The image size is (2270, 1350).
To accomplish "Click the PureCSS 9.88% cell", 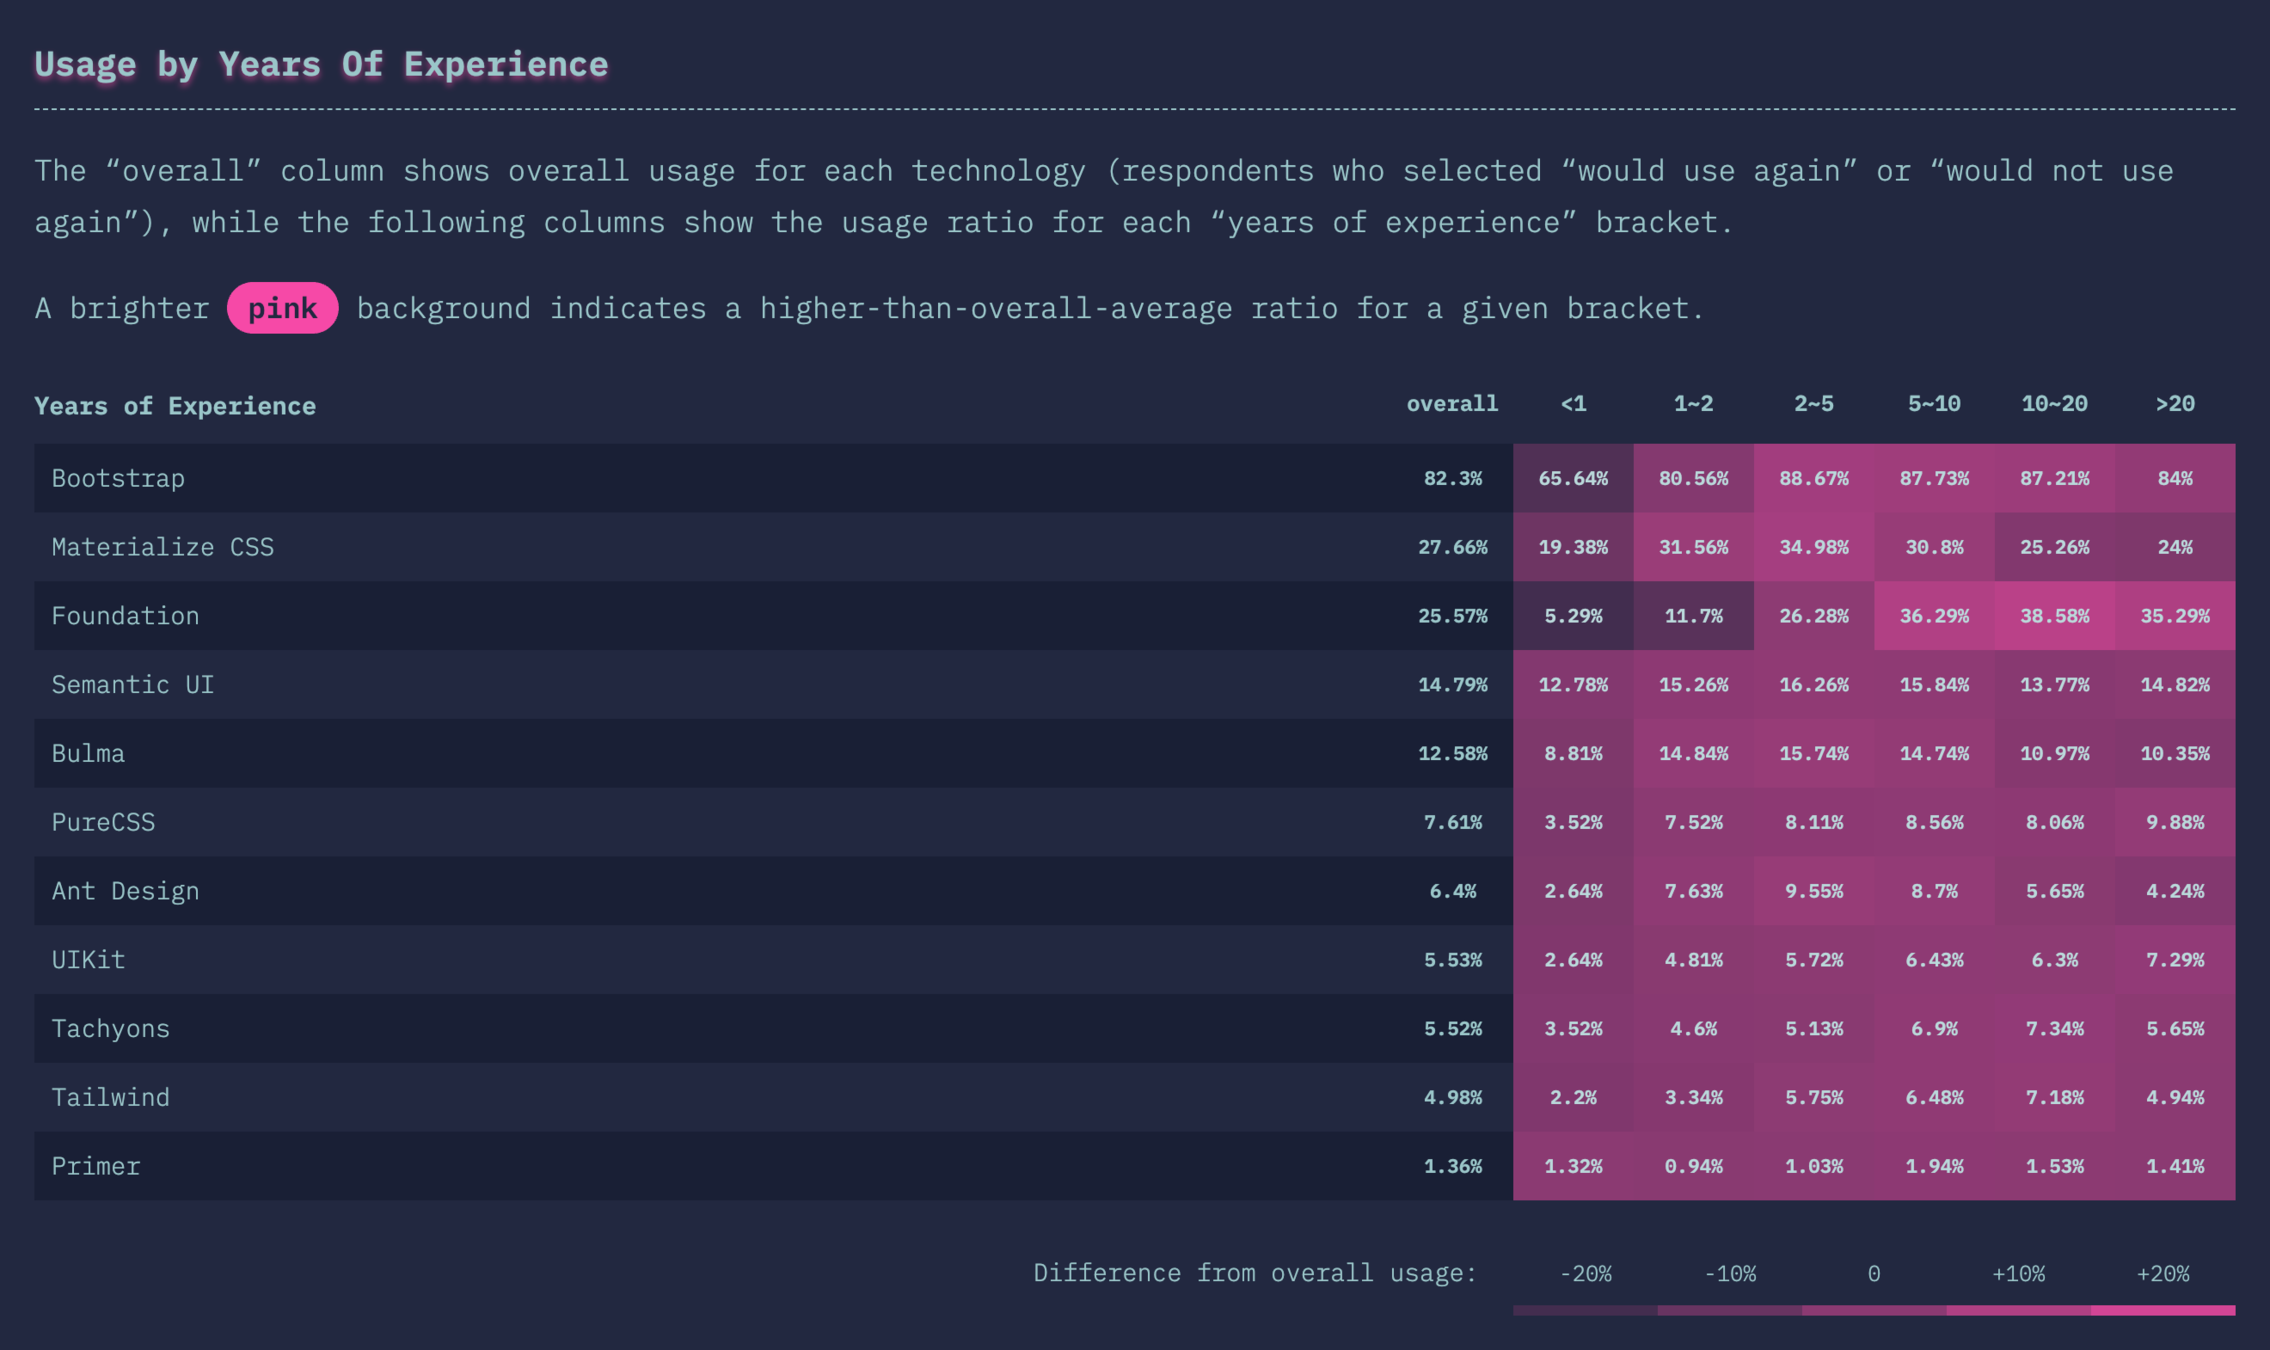I will pos(2174,822).
